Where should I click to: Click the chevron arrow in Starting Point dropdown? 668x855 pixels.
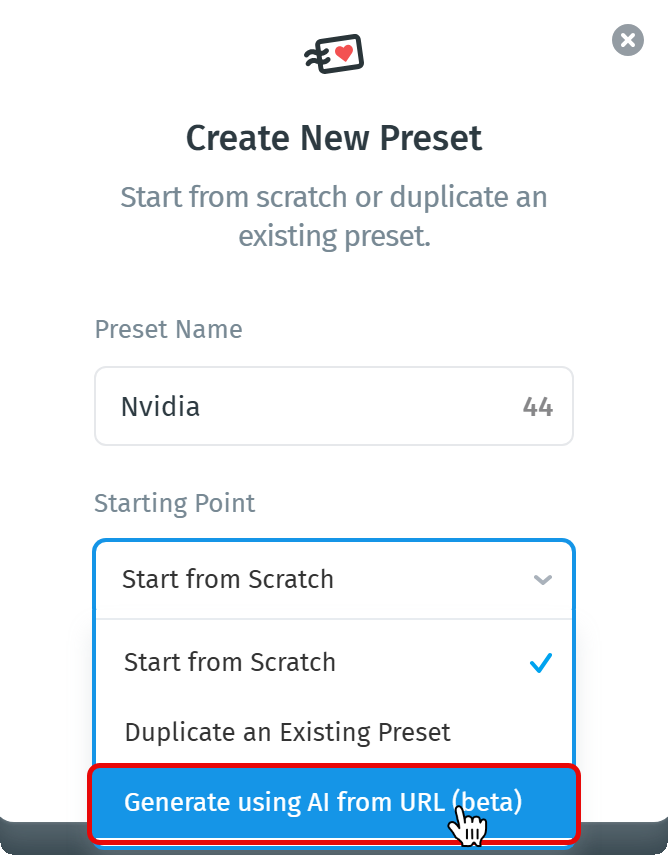point(543,580)
